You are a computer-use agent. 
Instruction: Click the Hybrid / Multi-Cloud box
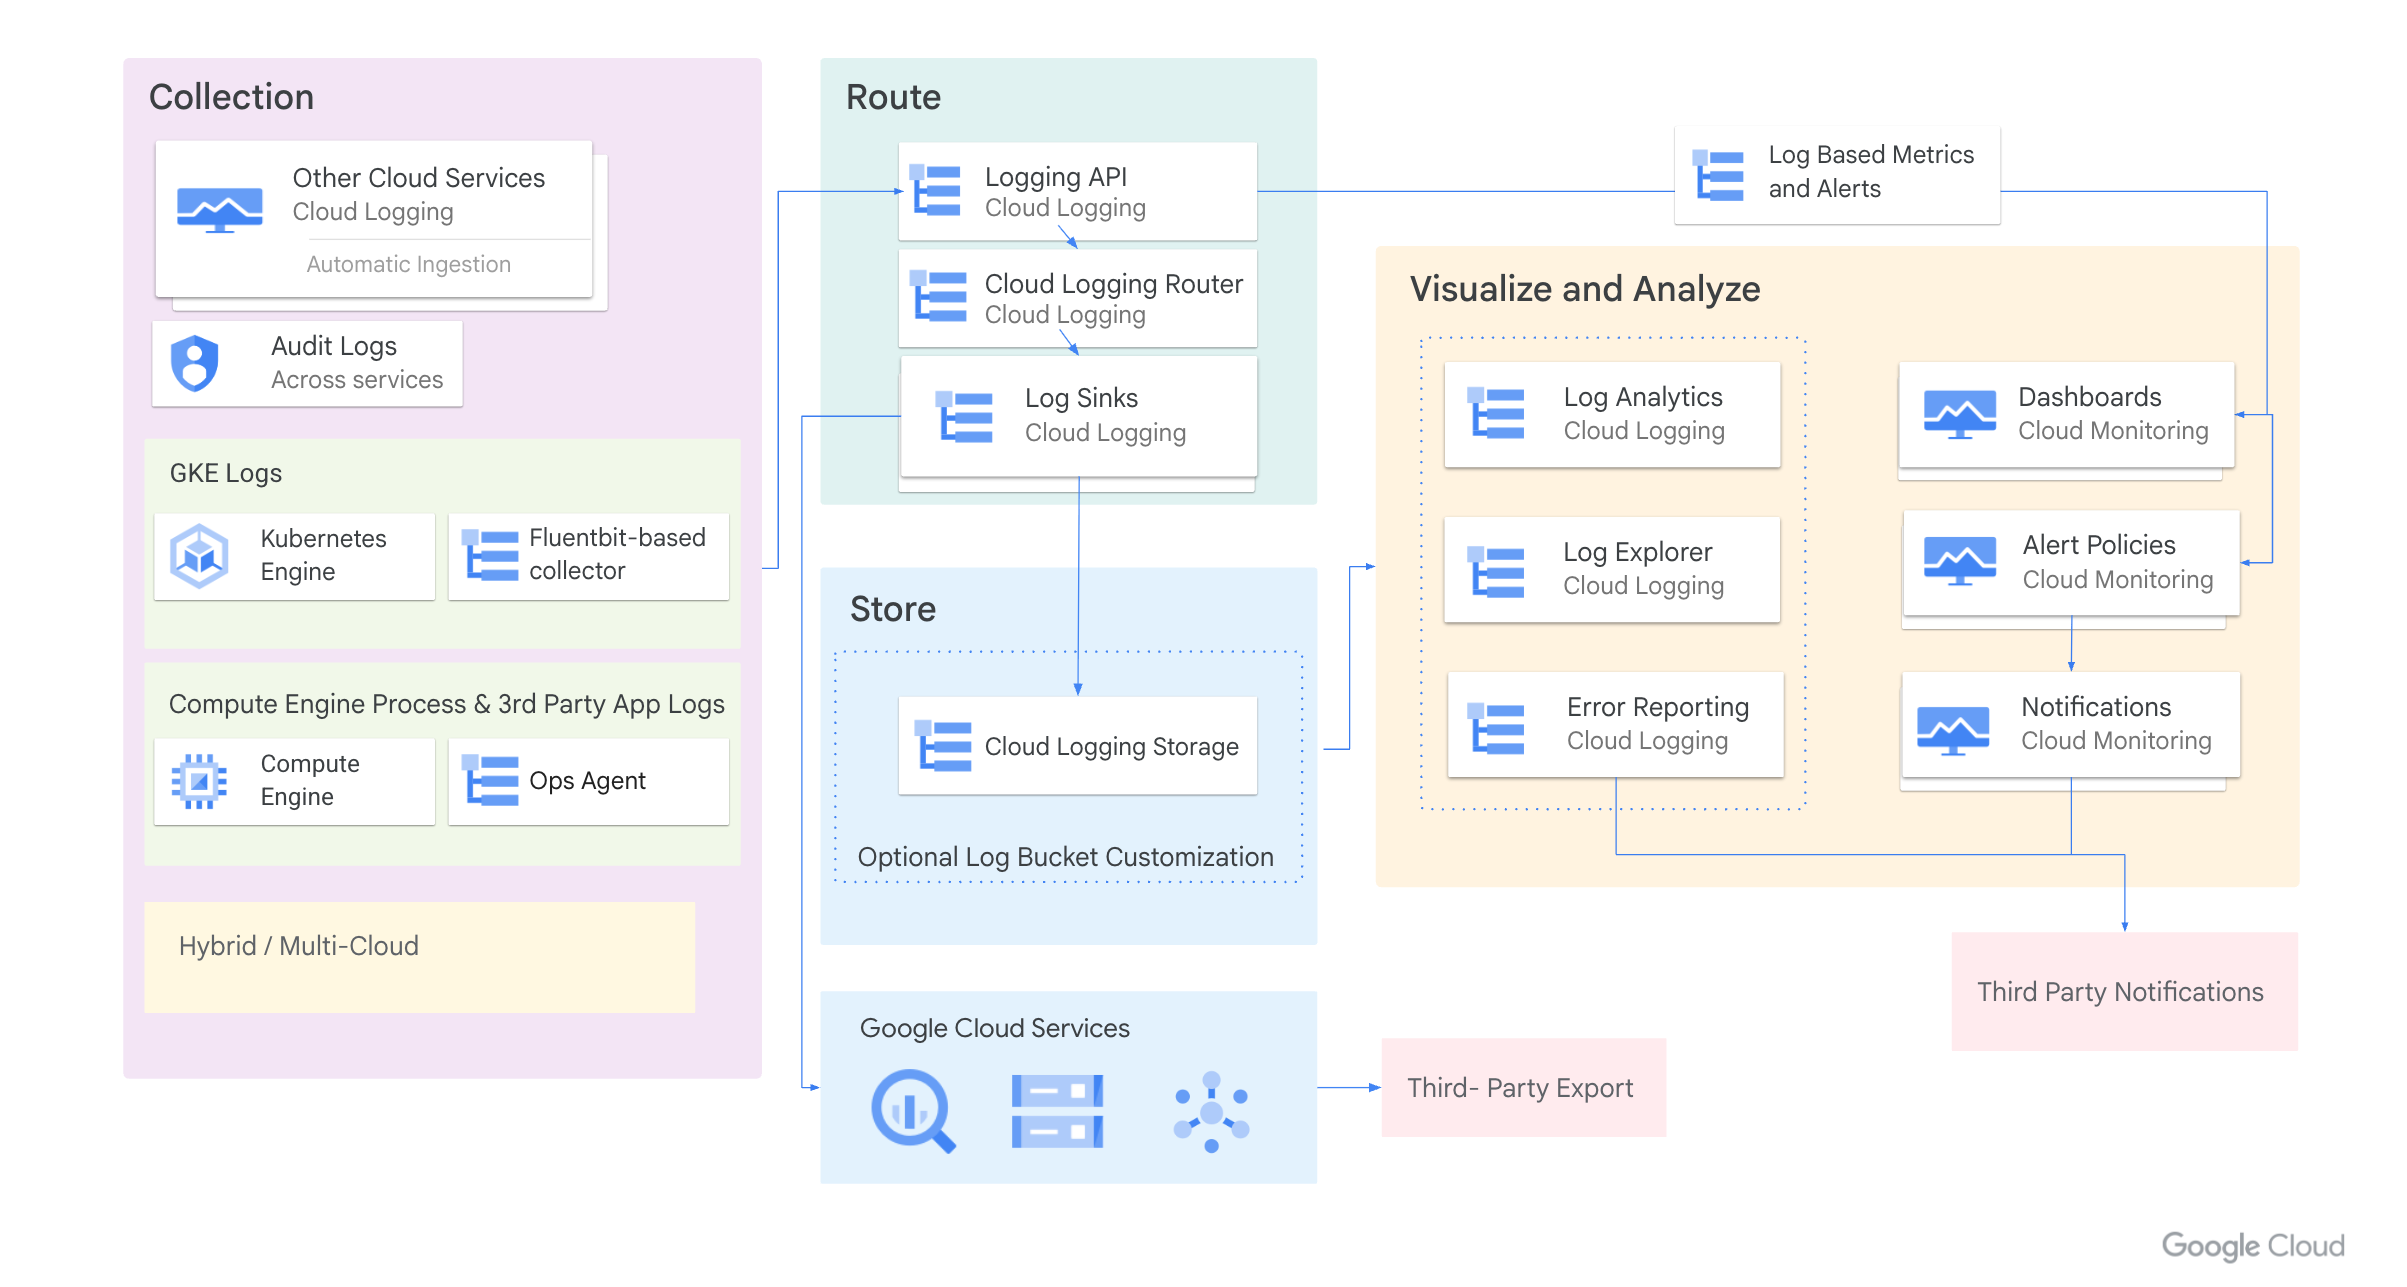(419, 957)
